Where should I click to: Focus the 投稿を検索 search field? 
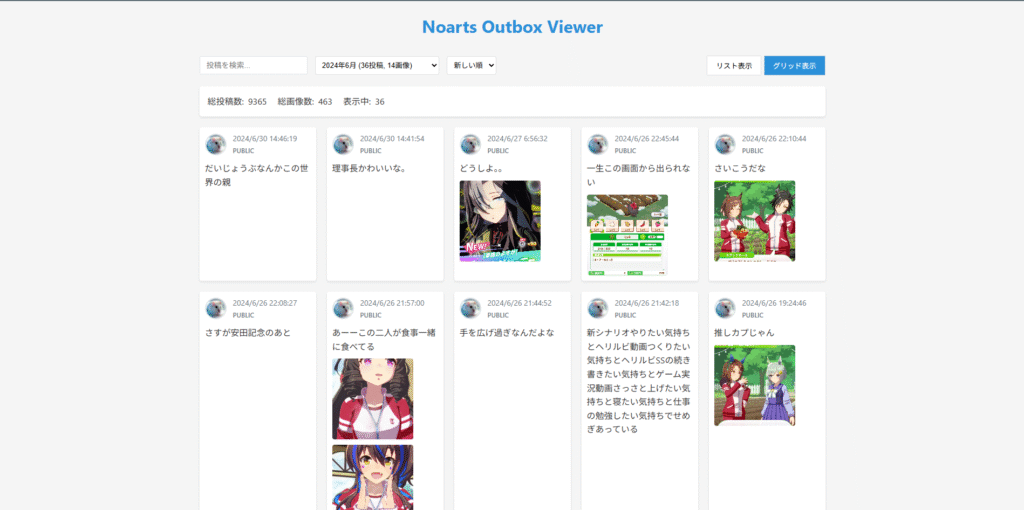tap(253, 65)
